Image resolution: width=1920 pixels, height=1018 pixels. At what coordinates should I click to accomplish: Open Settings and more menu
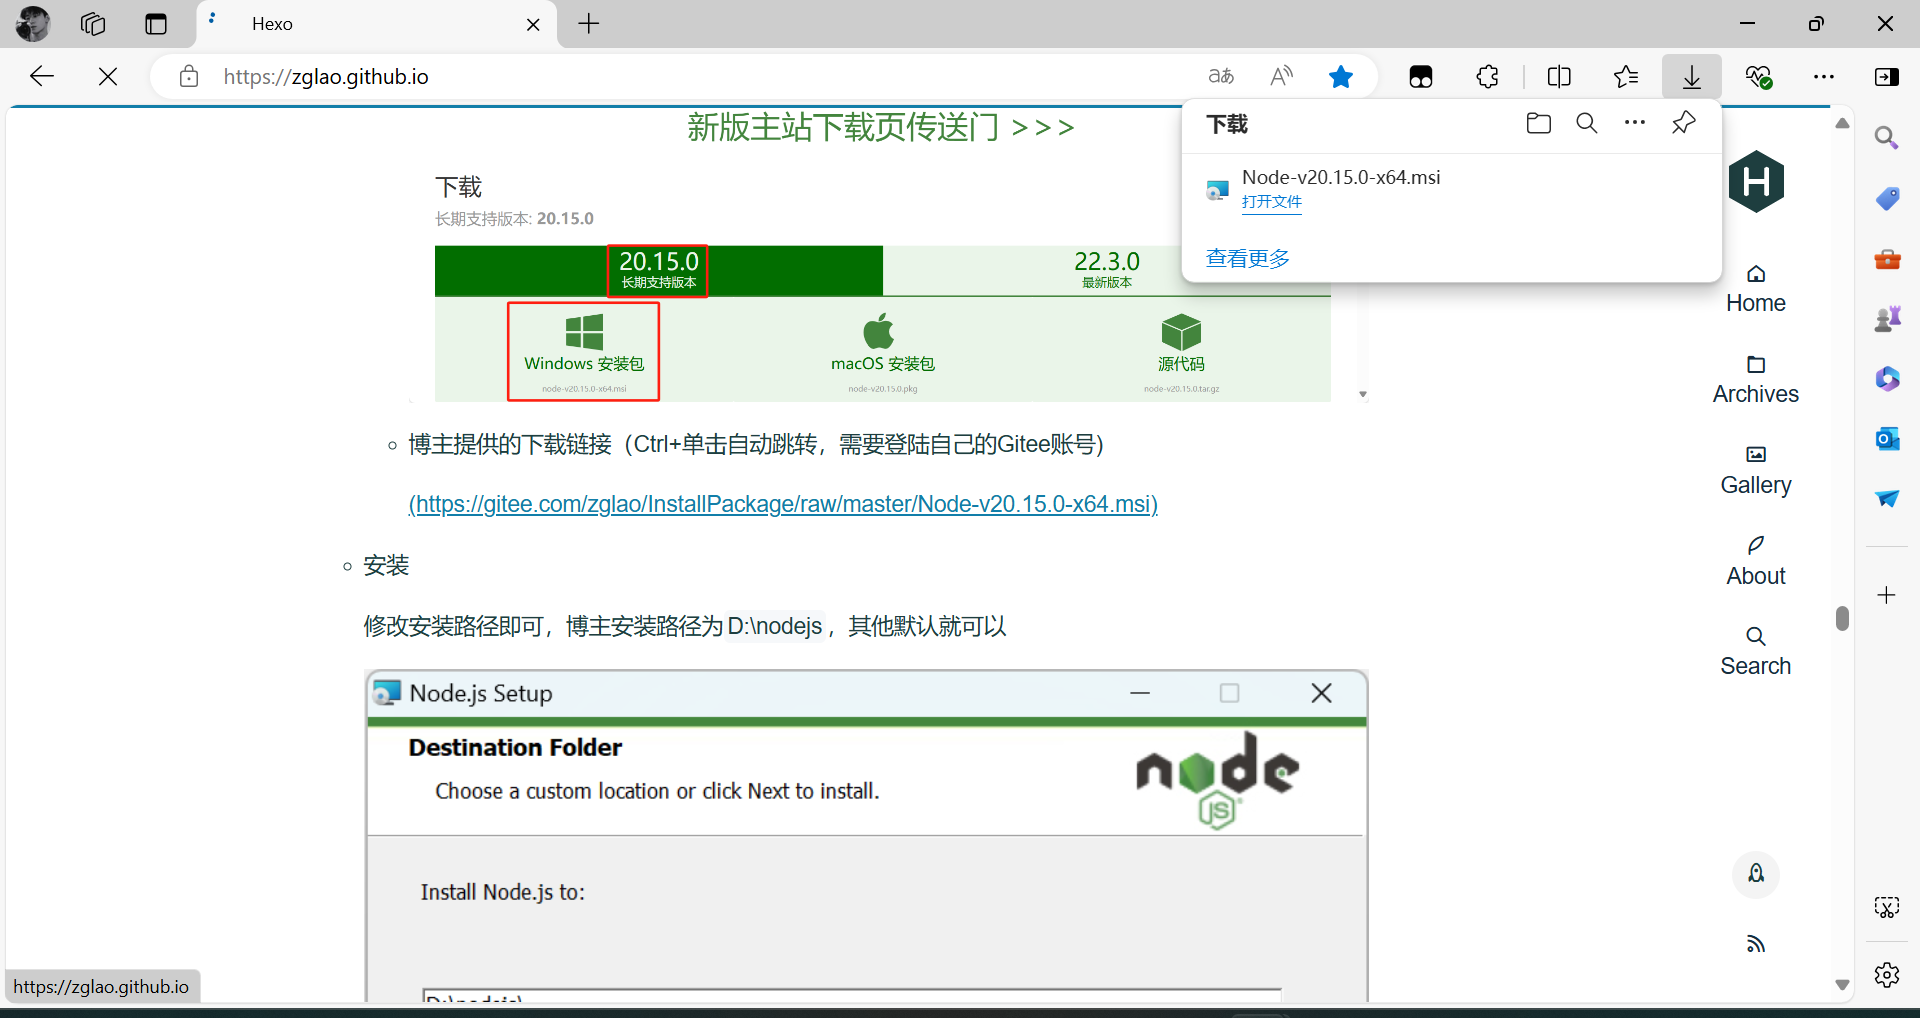pyautogui.click(x=1824, y=76)
